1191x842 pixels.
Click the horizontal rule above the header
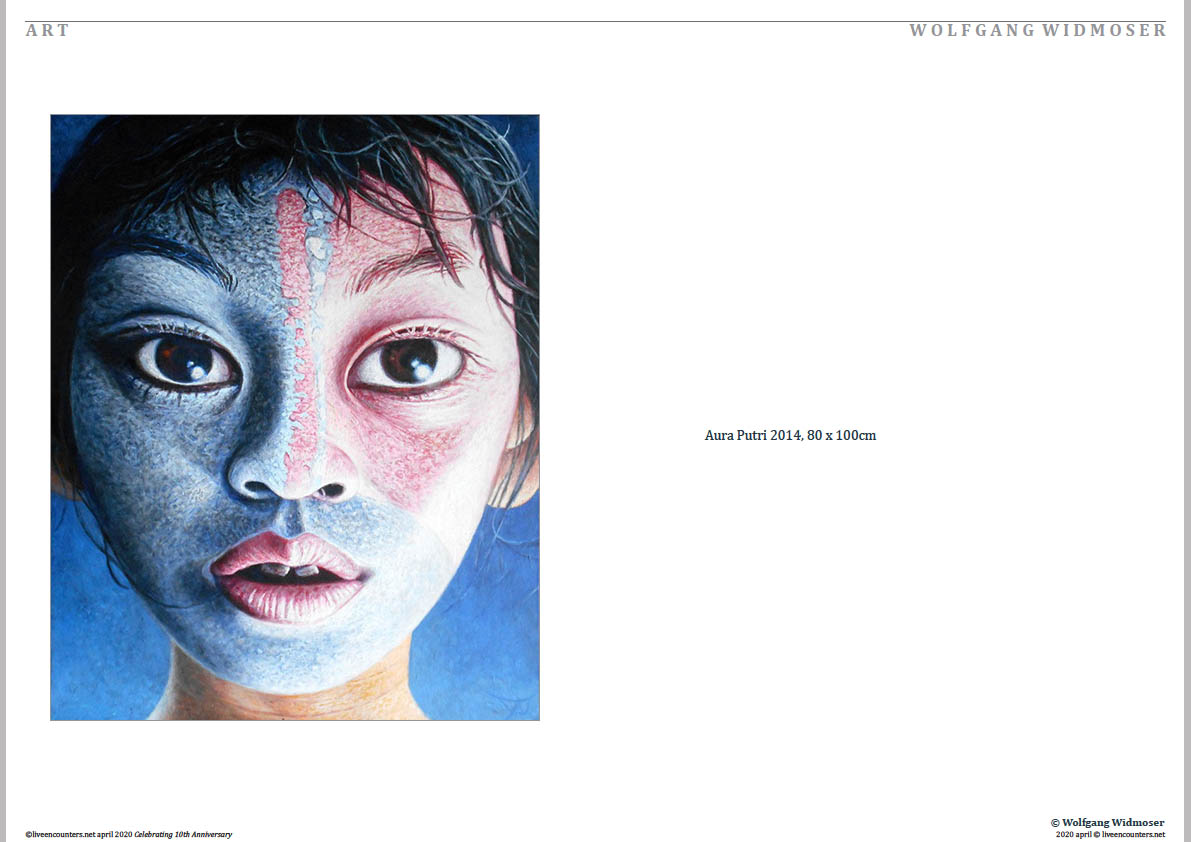[596, 21]
